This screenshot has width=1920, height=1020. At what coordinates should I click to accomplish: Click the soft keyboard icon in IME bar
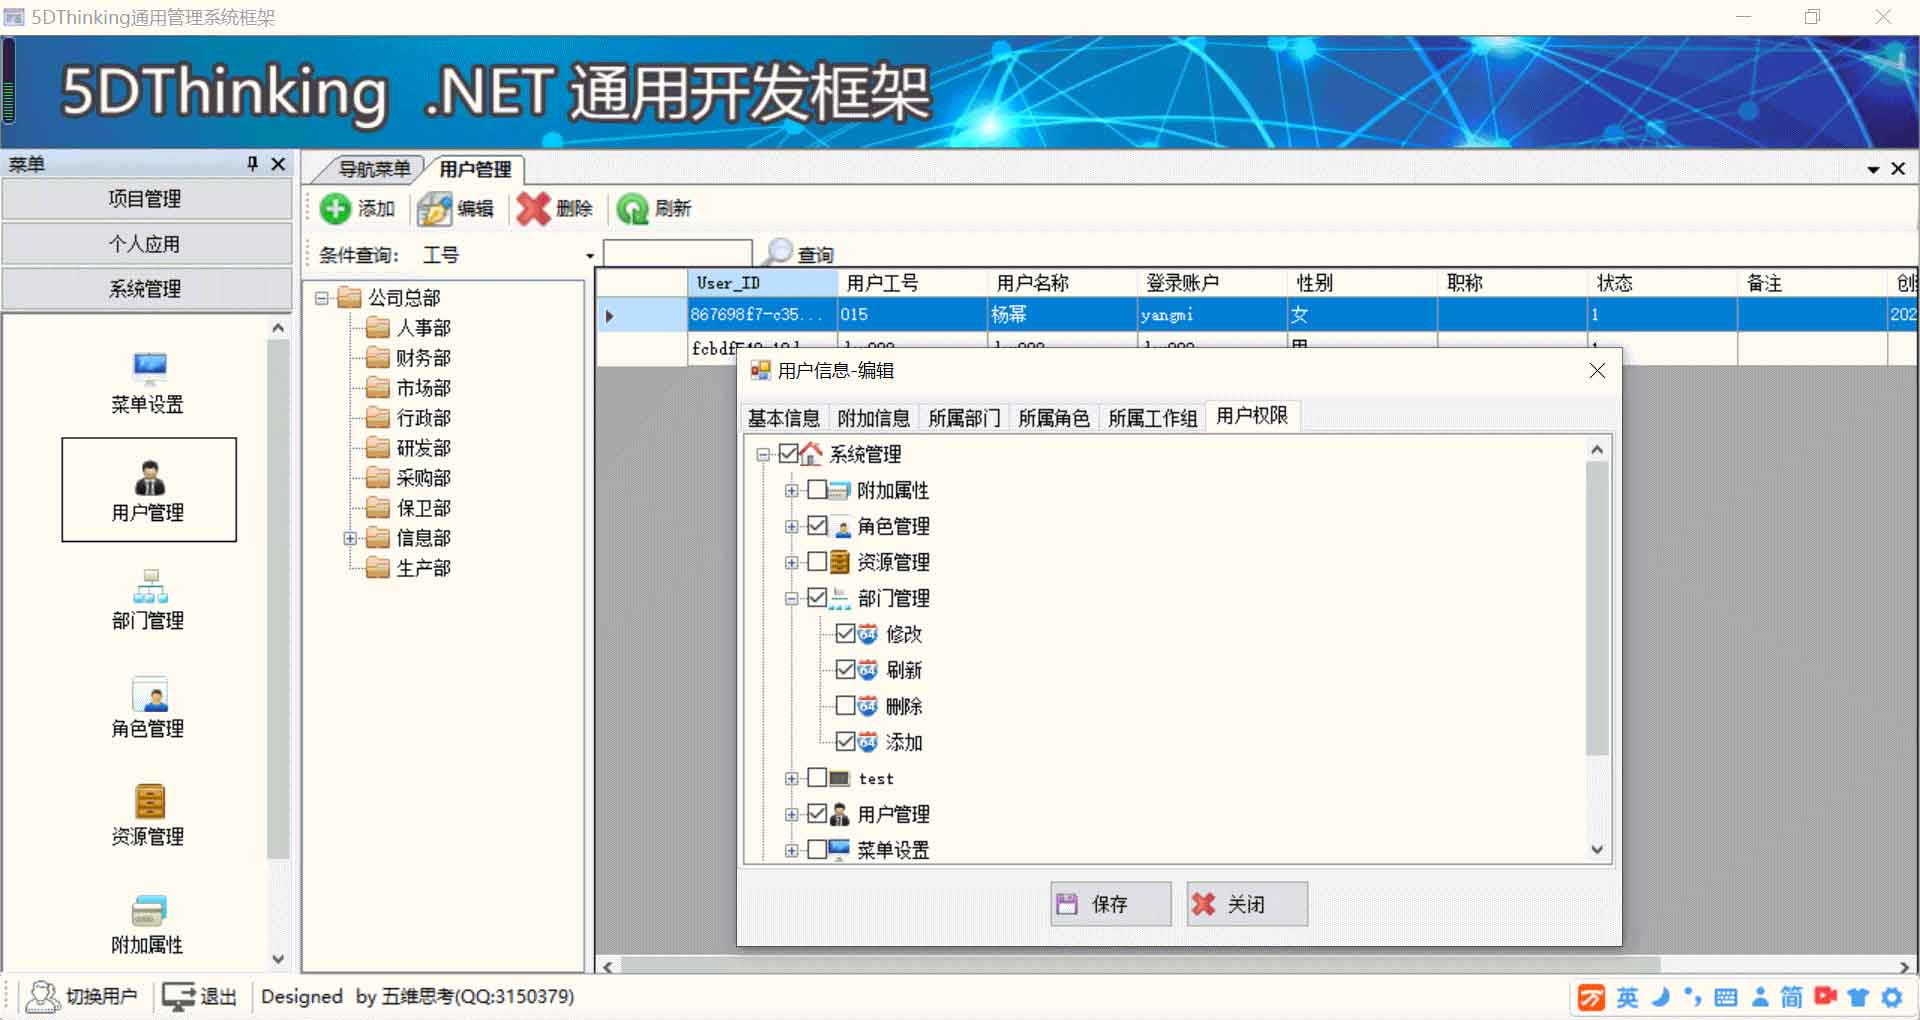click(1725, 997)
